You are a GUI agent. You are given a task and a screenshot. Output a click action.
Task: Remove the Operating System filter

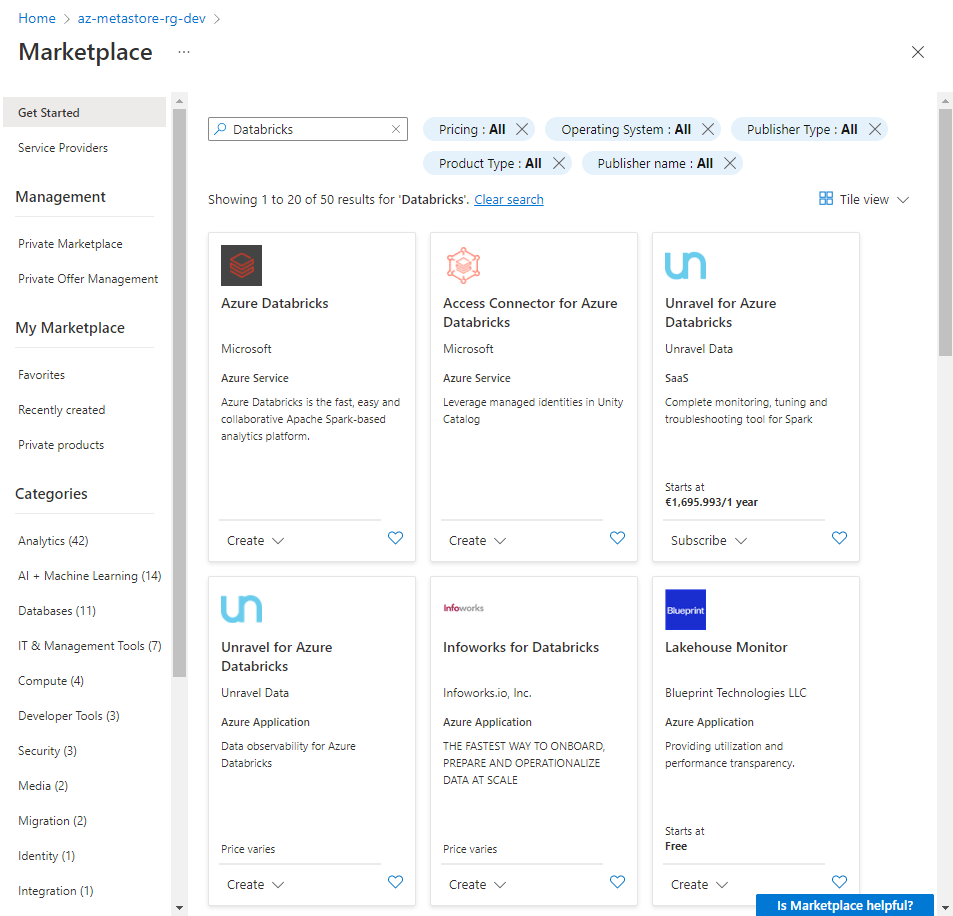click(x=708, y=129)
